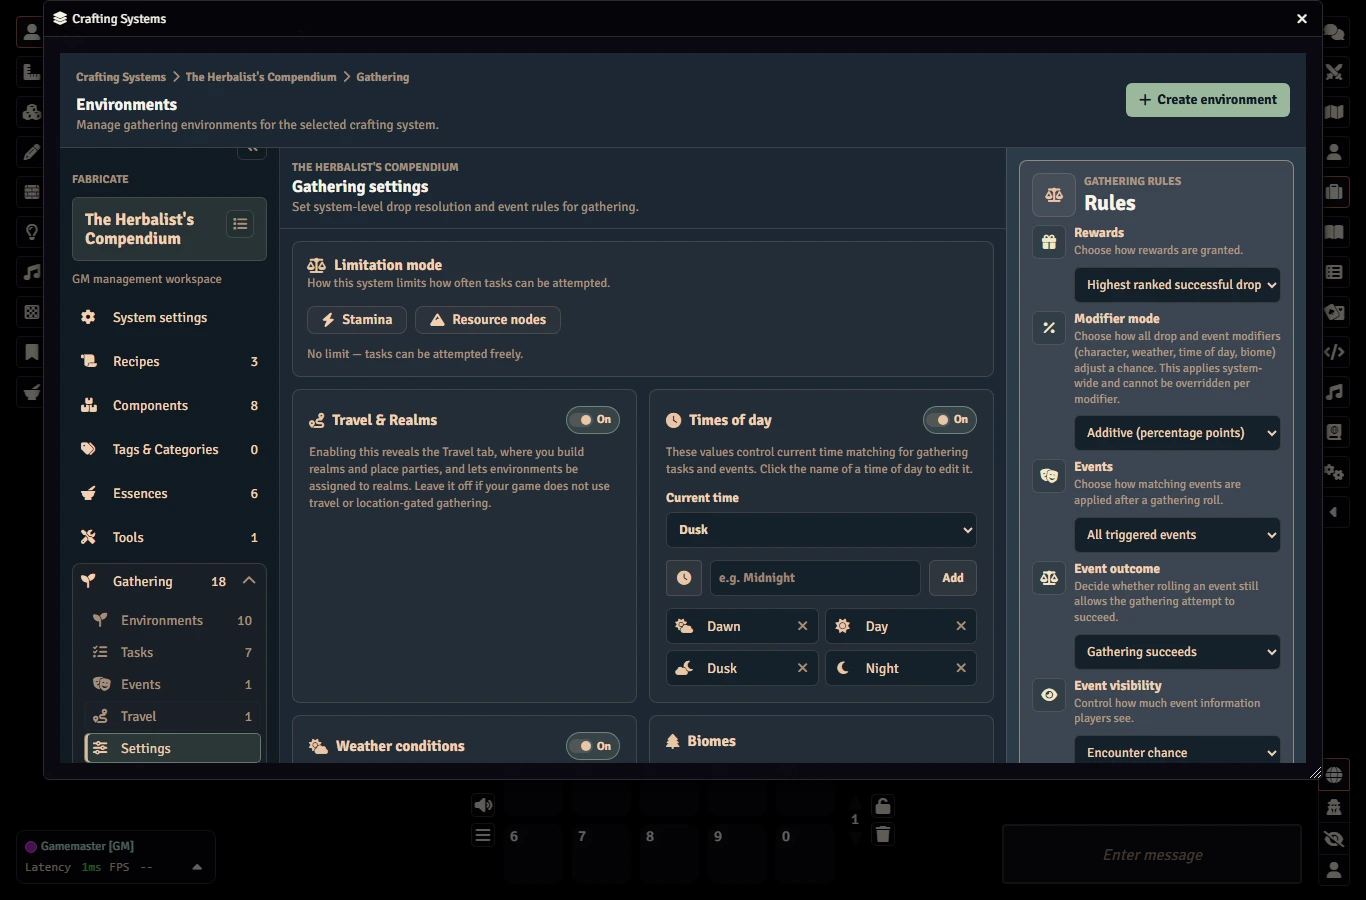This screenshot has height=900, width=1366.
Task: Remove the Night time of day
Action: (961, 668)
